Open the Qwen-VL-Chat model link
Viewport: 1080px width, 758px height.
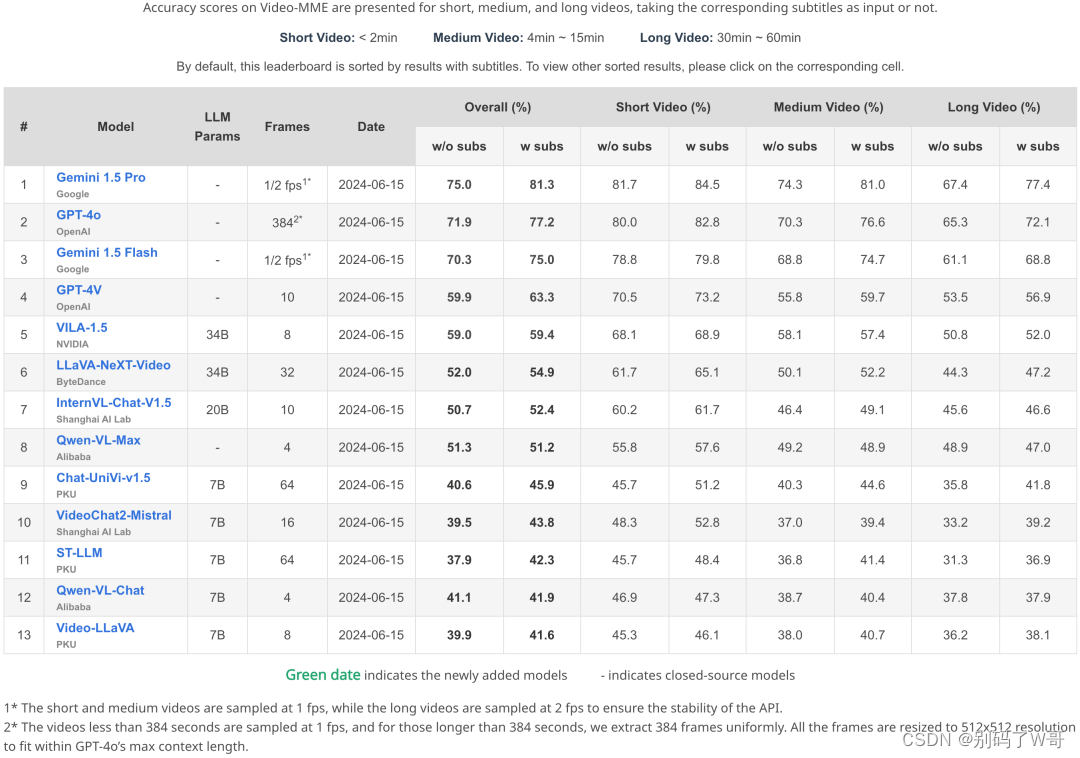100,590
